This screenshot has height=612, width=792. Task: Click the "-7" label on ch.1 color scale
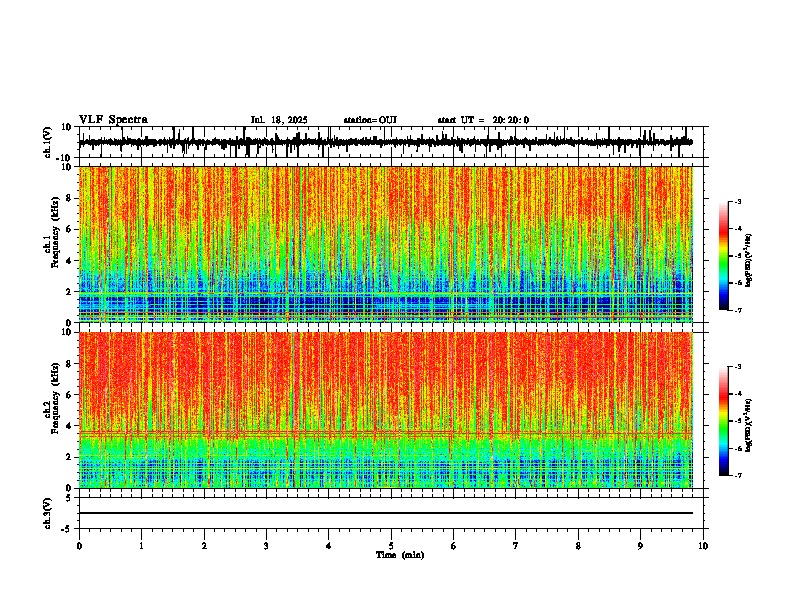pos(737,310)
